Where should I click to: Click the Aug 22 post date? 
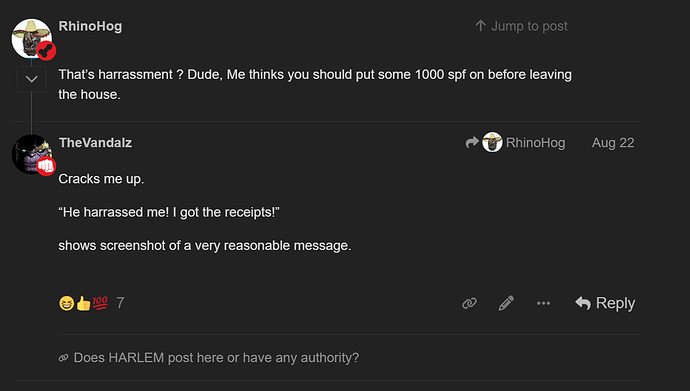point(613,143)
